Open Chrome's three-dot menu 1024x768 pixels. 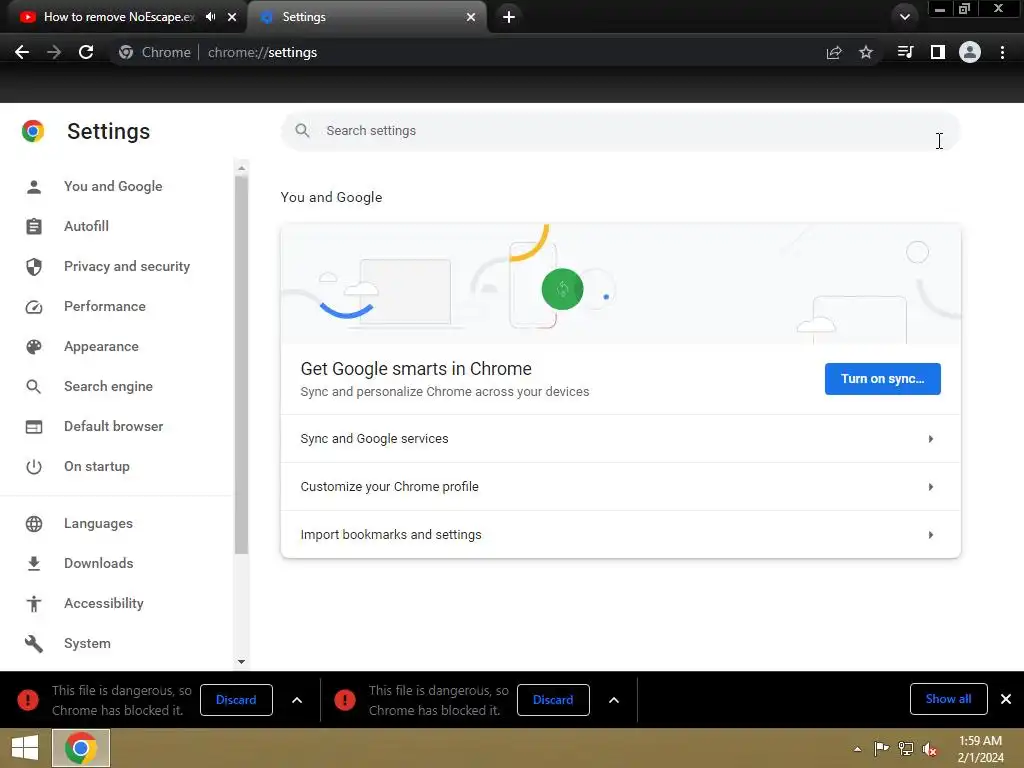[x=1002, y=52]
